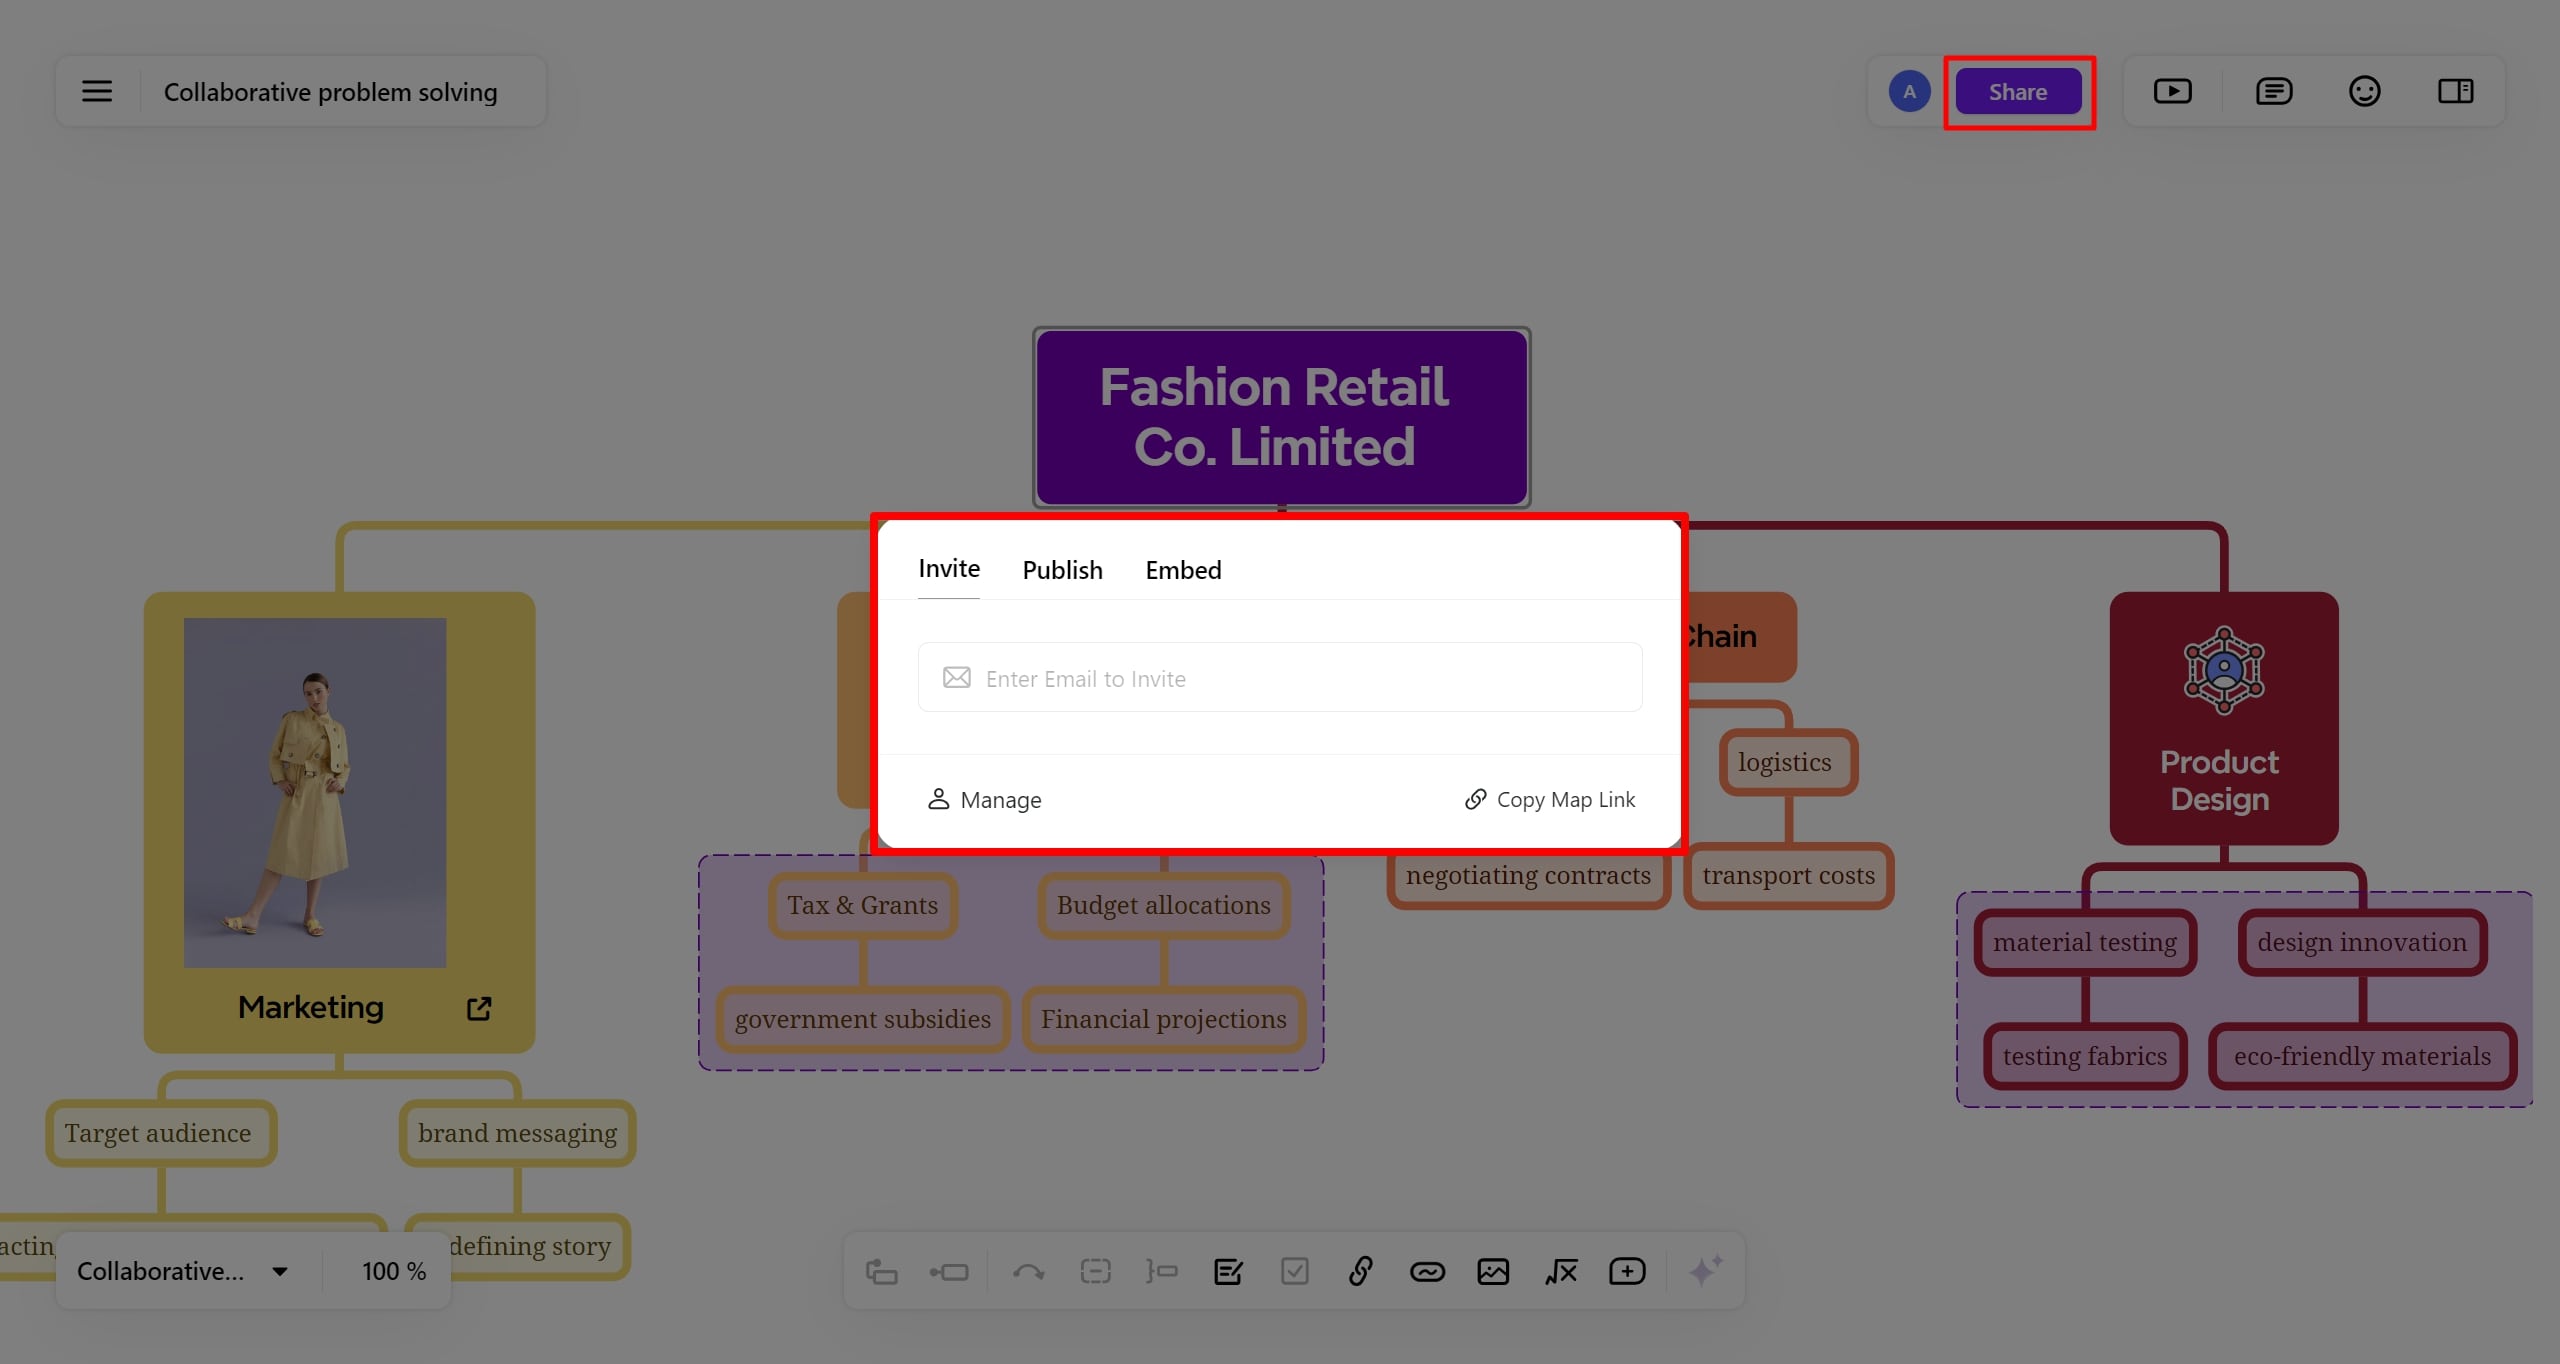Viewport: 2560px width, 1364px height.
Task: Click the 100 % zoom level
Action: pyautogui.click(x=394, y=1270)
